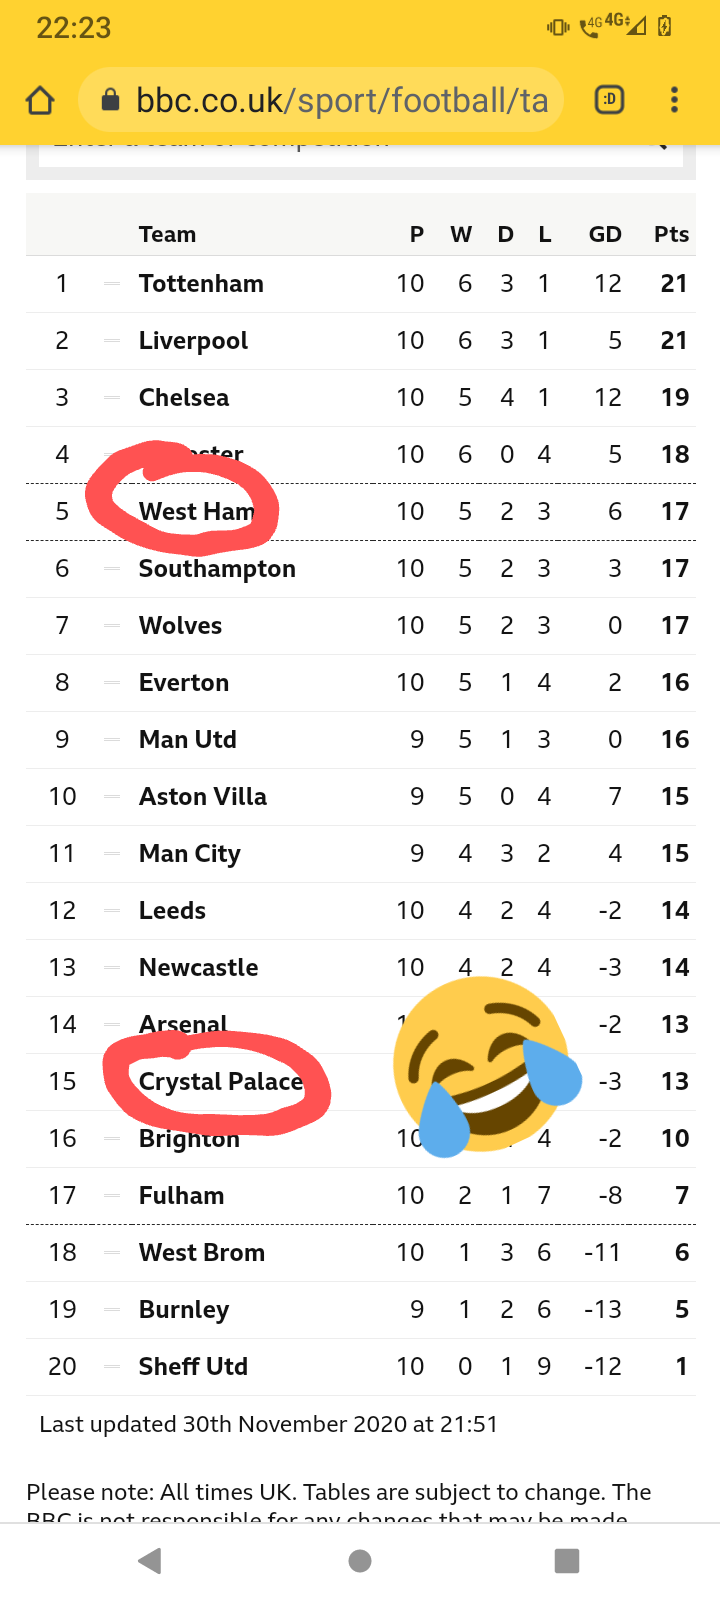Open the circled Crystal Palace entry

(x=220, y=1082)
